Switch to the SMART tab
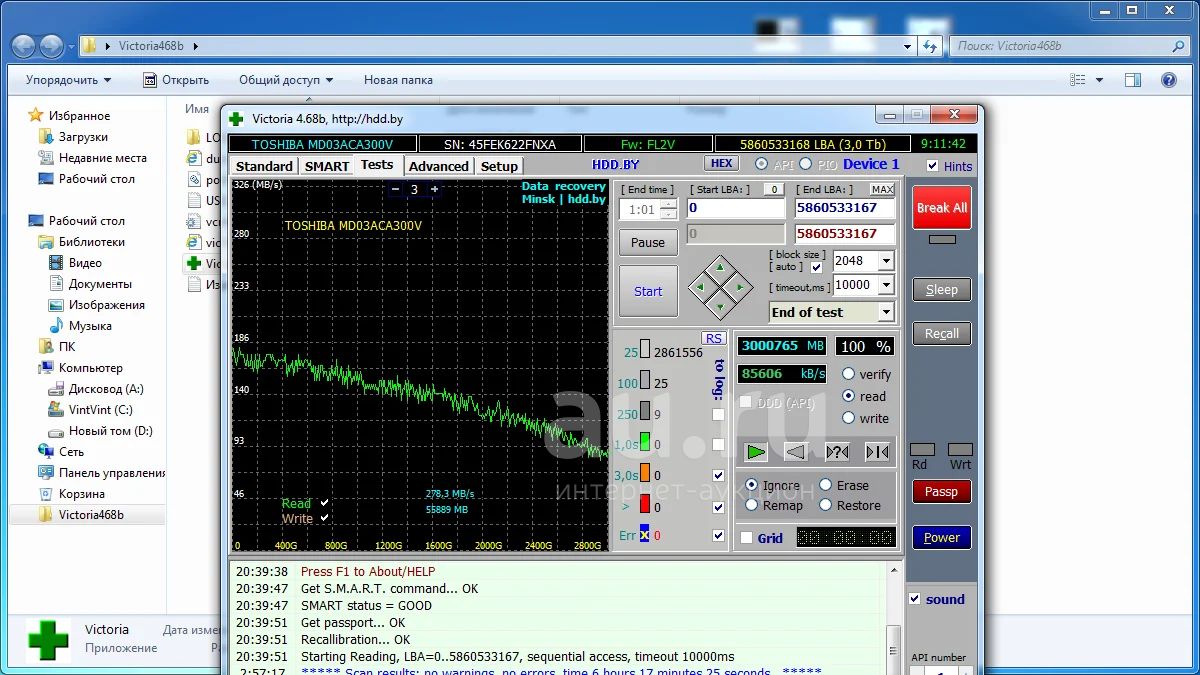1200x675 pixels. coord(327,166)
